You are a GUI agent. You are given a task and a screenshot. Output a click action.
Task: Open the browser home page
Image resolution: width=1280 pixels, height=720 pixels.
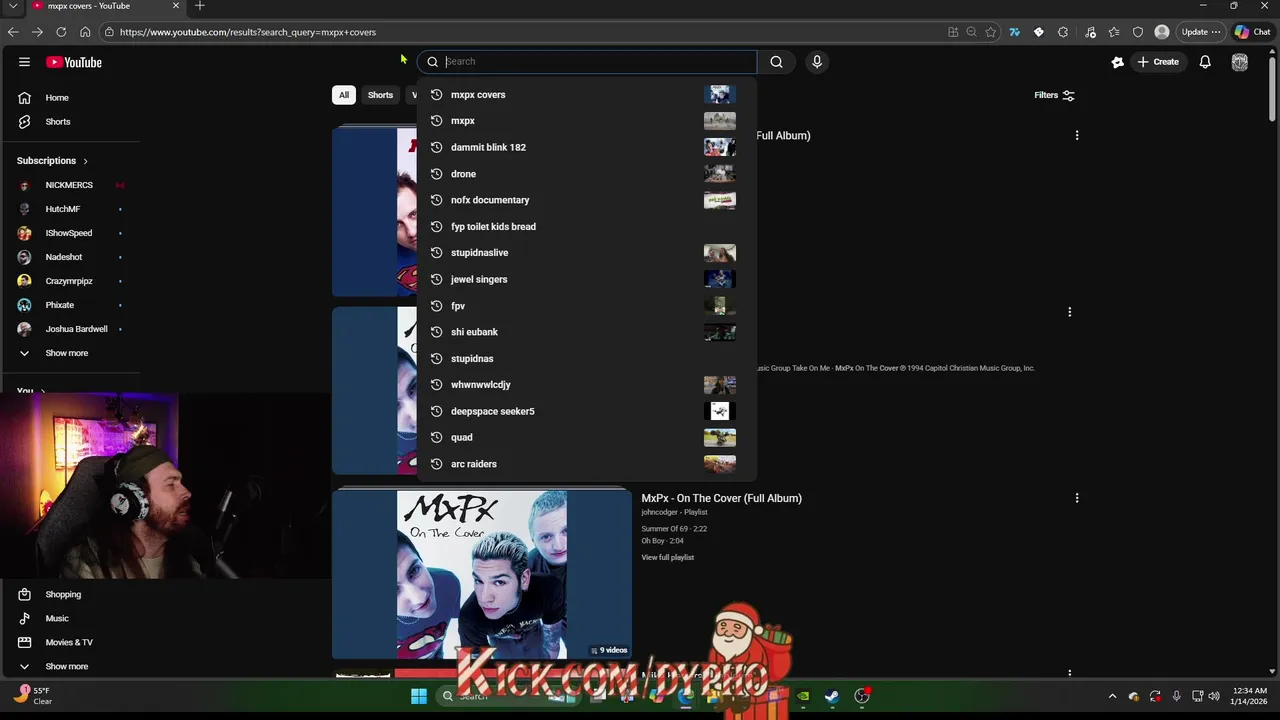click(85, 32)
